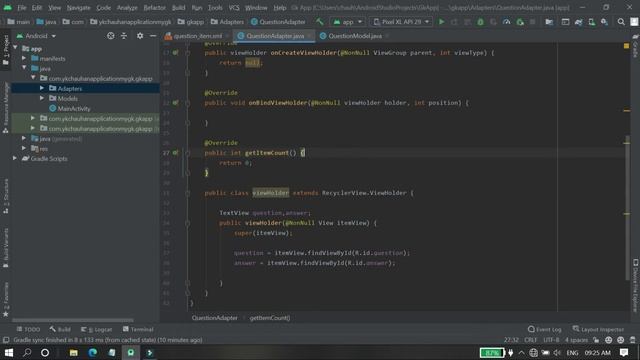Click override gutter icon beside getItemCount
Image resolution: width=640 pixels, height=360 pixels.
(x=175, y=153)
